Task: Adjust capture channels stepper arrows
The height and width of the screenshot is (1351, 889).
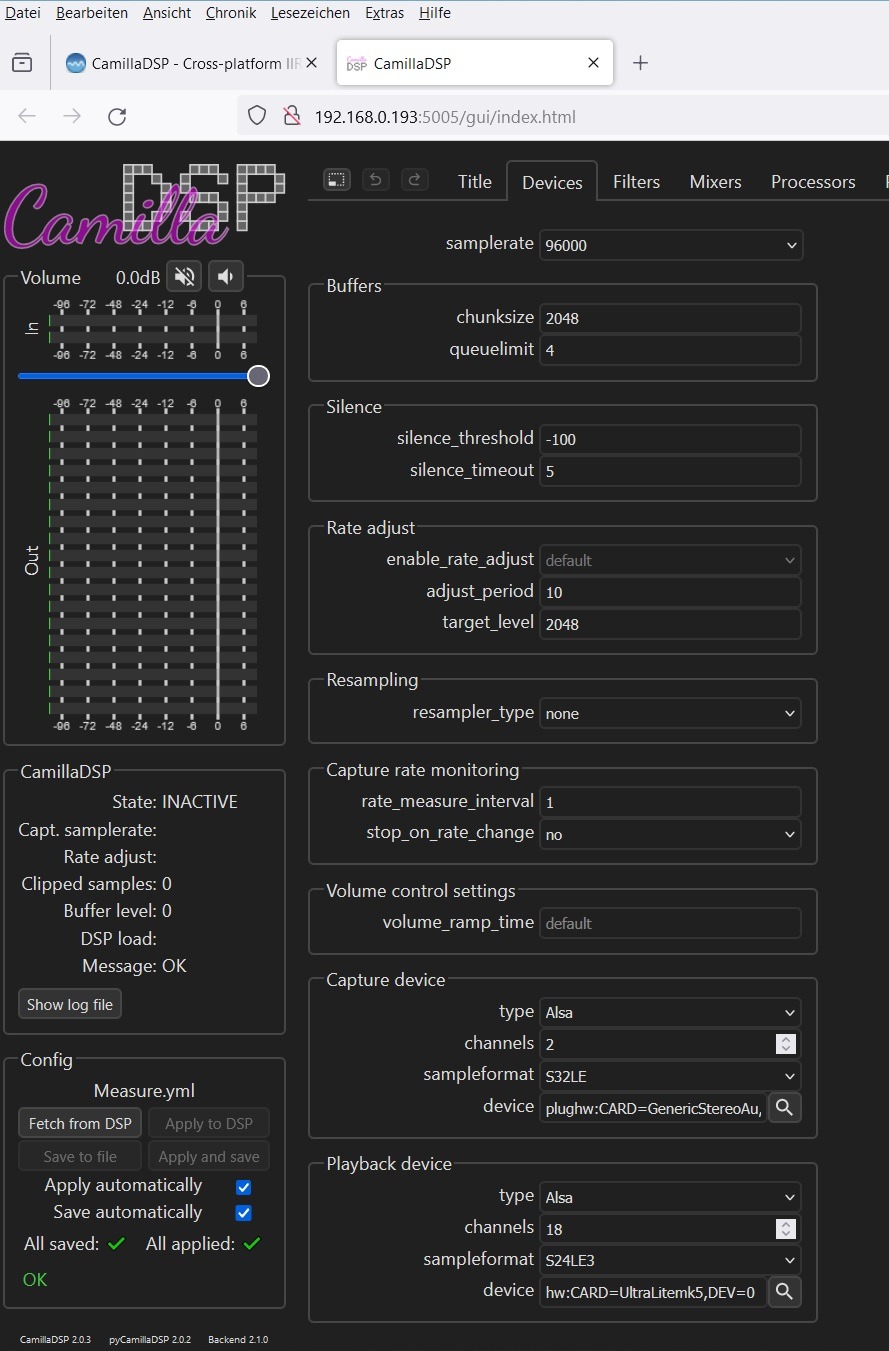Action: 786,1044
